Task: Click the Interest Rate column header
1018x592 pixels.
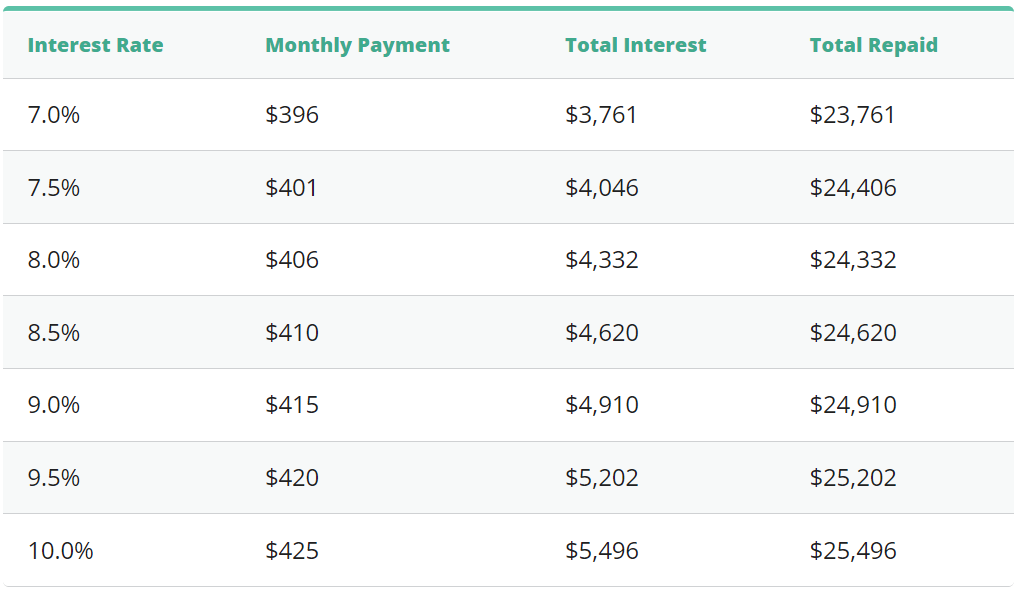Action: pos(95,45)
